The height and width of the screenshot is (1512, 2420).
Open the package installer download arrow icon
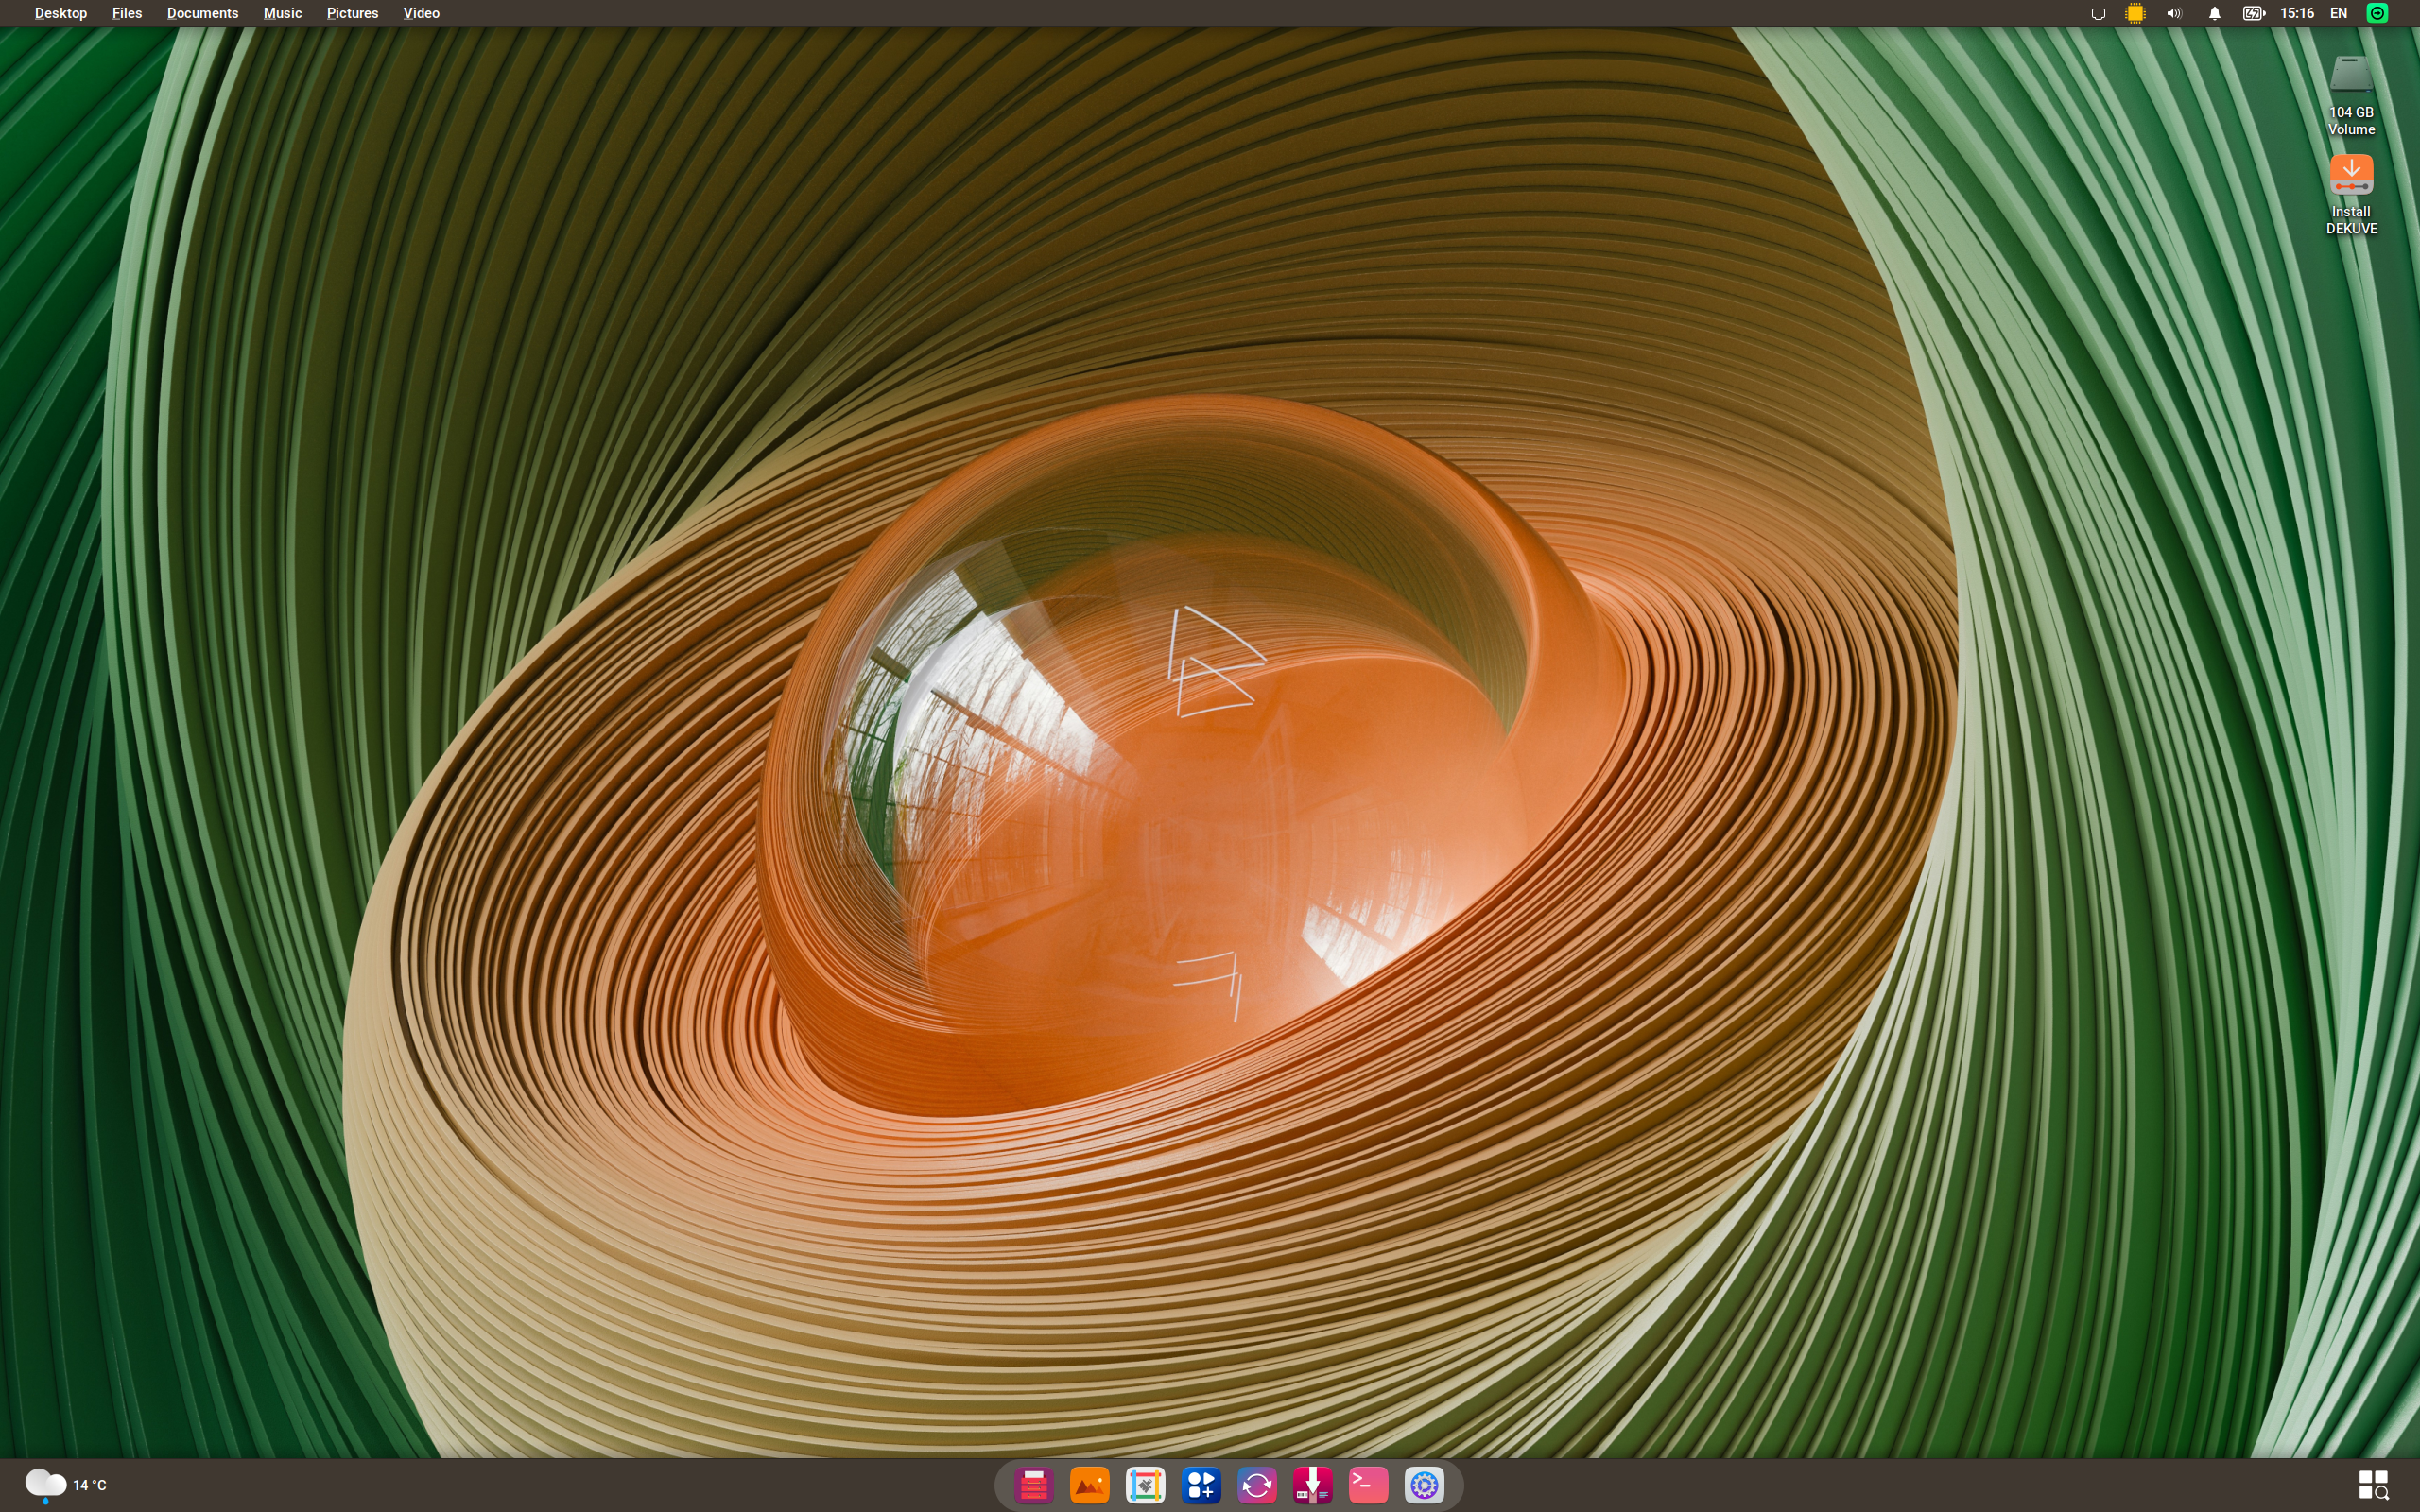[x=1312, y=1485]
